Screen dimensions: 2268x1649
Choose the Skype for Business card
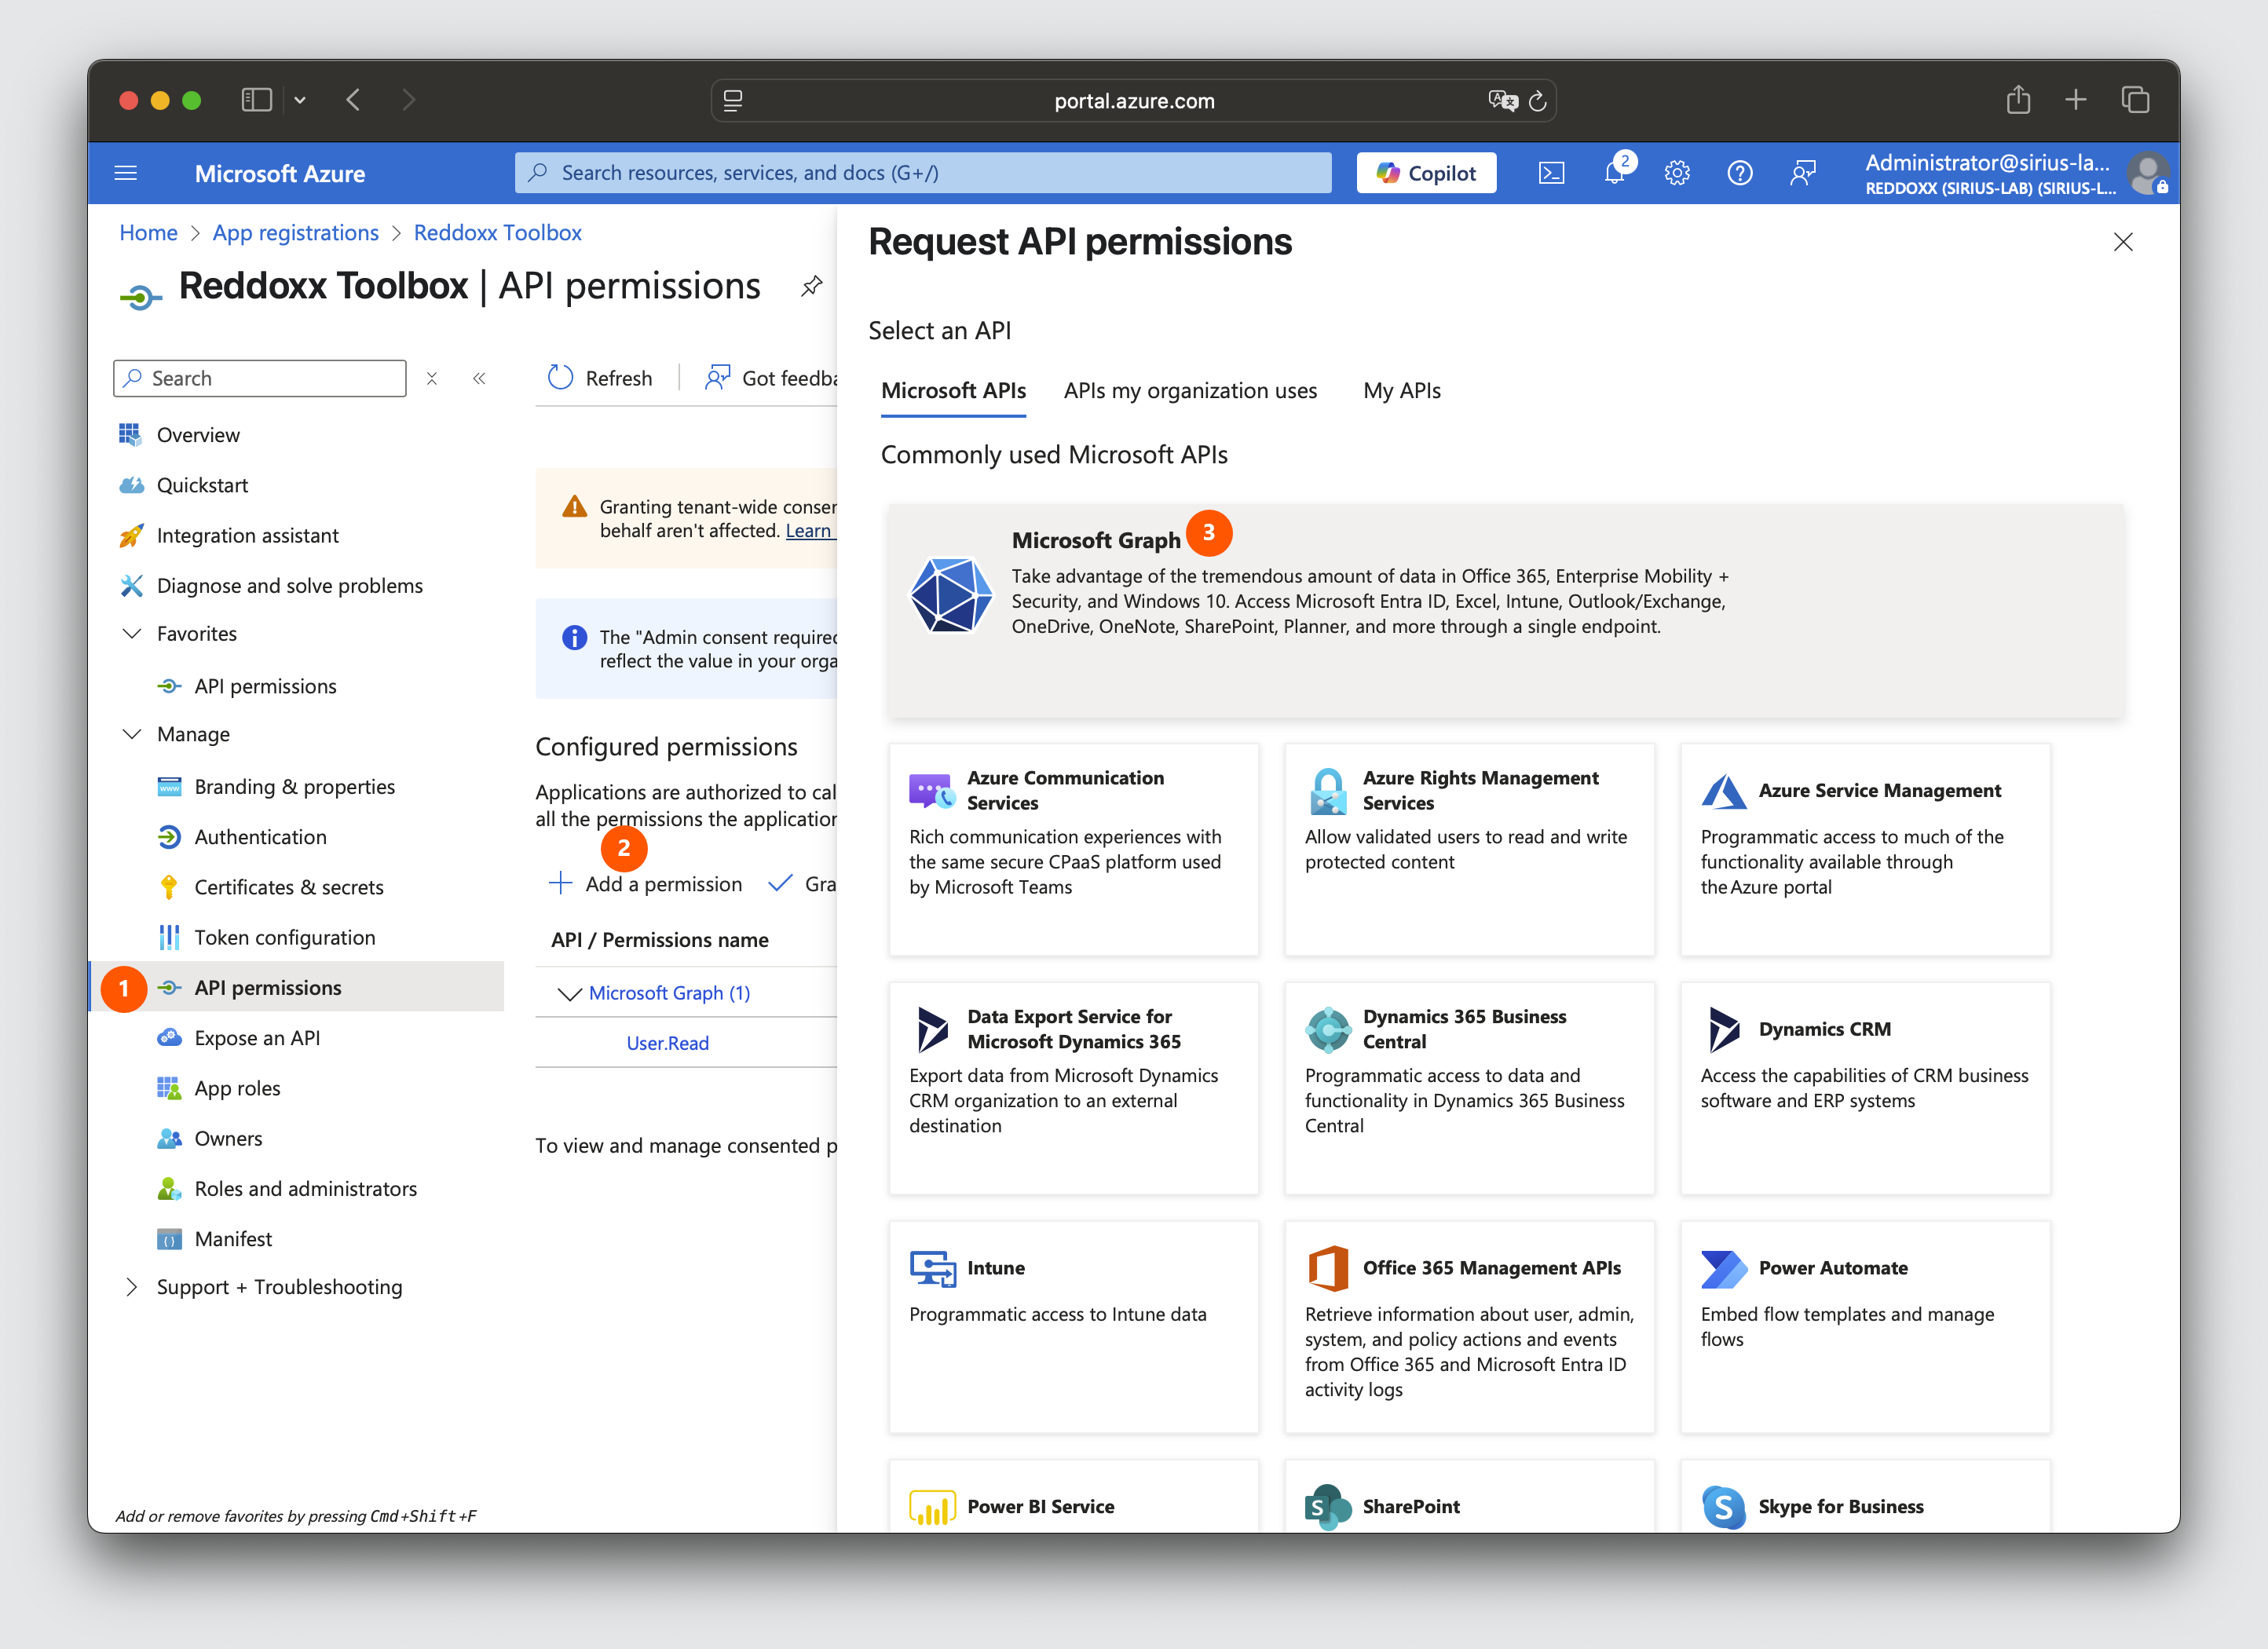(1865, 1496)
